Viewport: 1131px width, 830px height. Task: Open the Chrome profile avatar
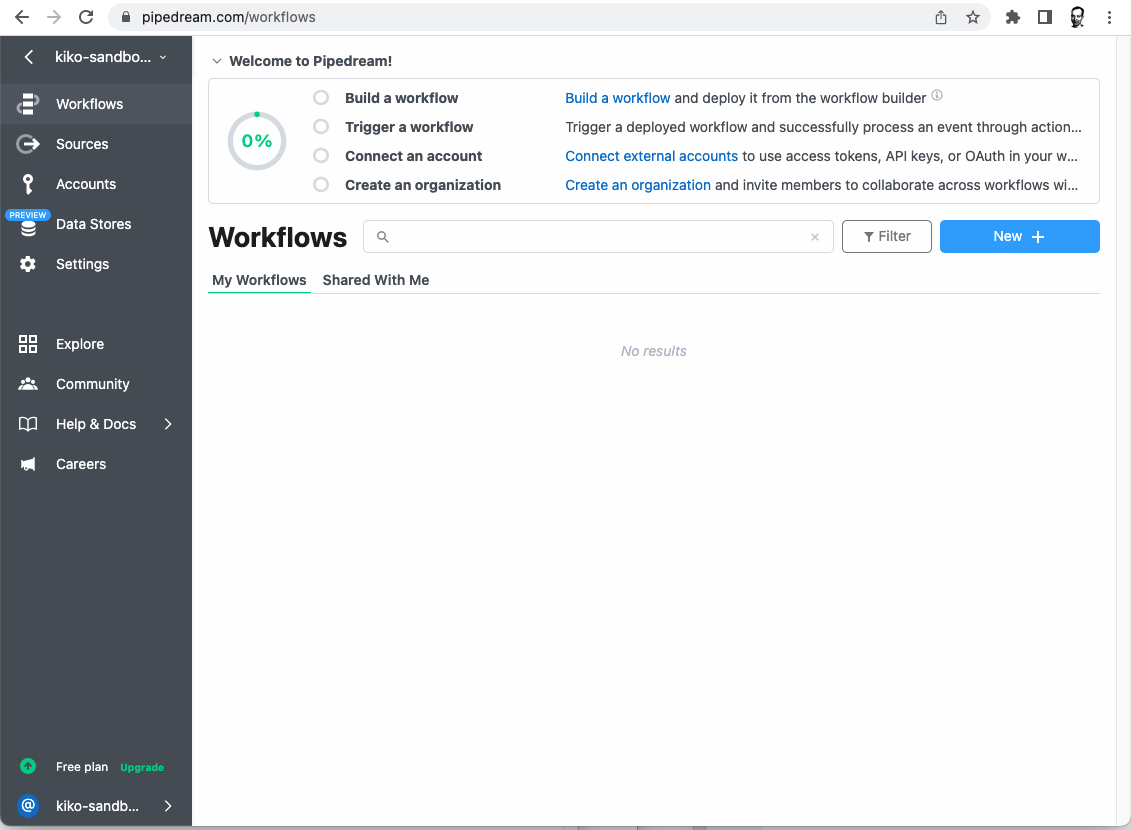[x=1077, y=17]
